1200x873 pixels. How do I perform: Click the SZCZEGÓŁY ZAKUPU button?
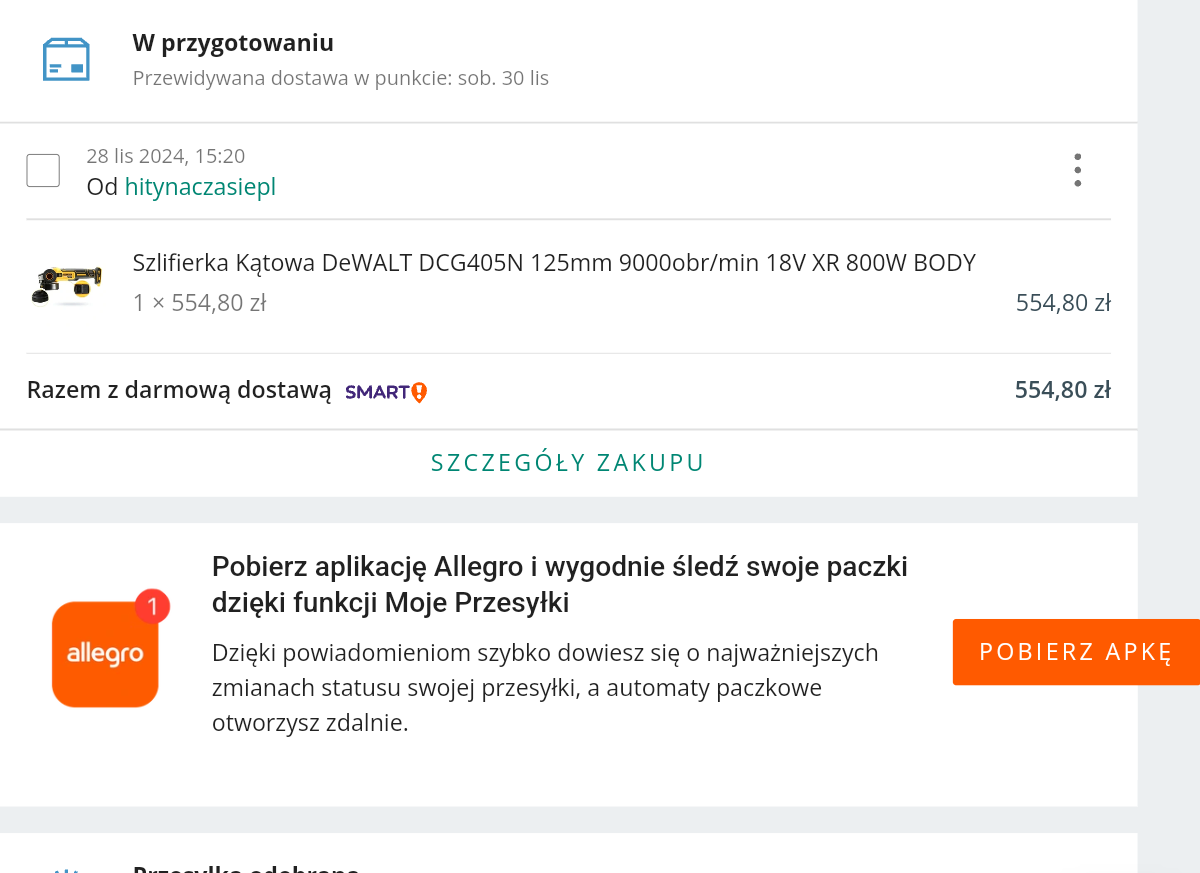(568, 463)
